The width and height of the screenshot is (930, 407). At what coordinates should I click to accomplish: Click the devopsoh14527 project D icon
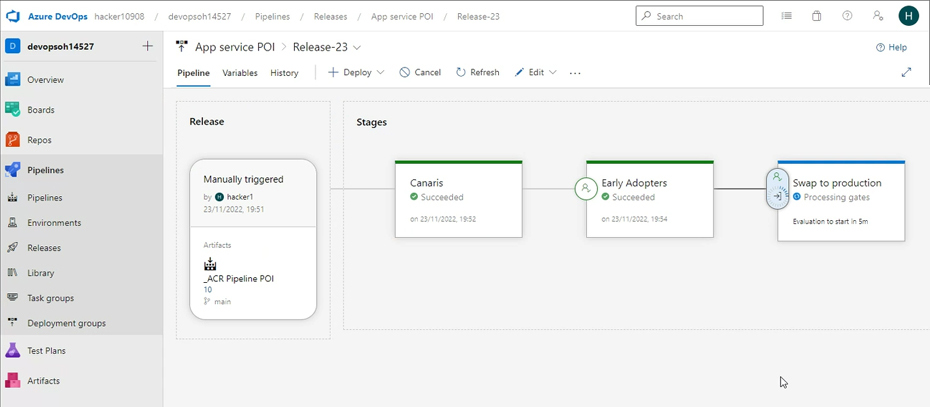[x=12, y=46]
